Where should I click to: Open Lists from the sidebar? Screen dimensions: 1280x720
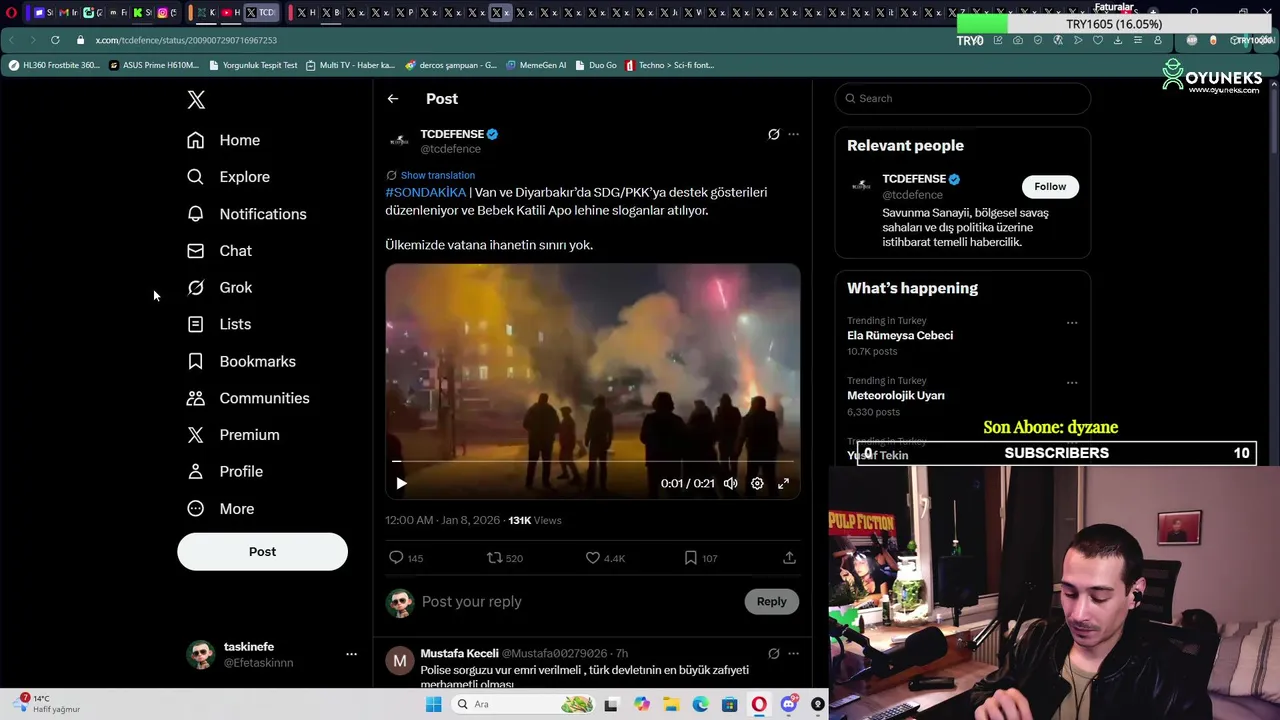(x=219, y=324)
